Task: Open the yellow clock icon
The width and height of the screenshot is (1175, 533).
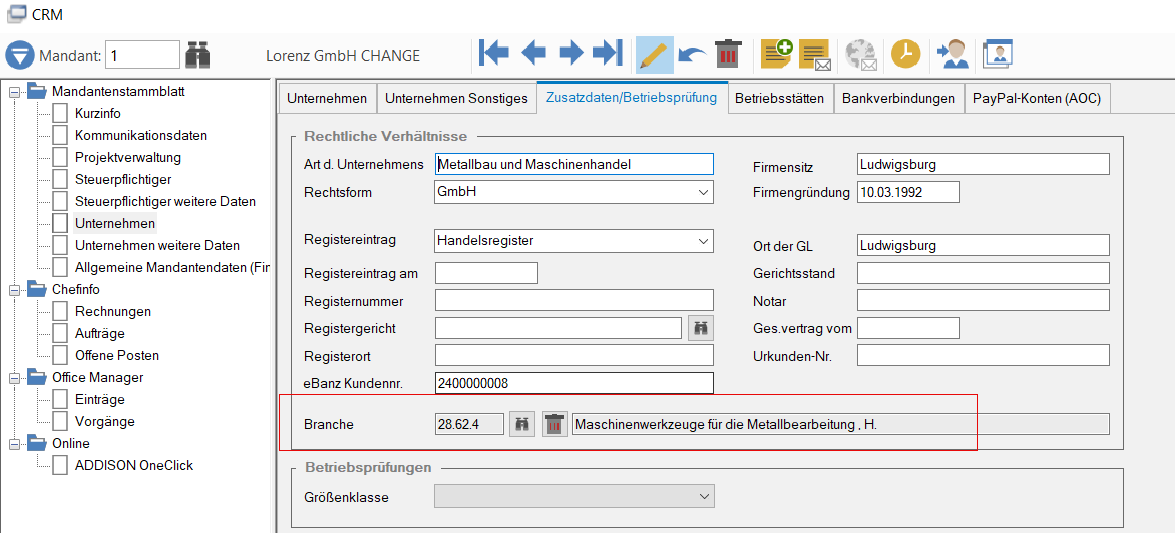Action: pos(905,54)
